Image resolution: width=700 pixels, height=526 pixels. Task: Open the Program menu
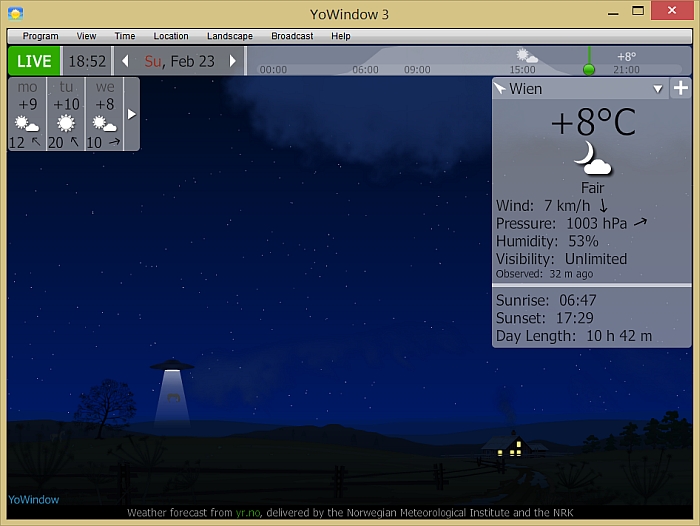coord(40,36)
